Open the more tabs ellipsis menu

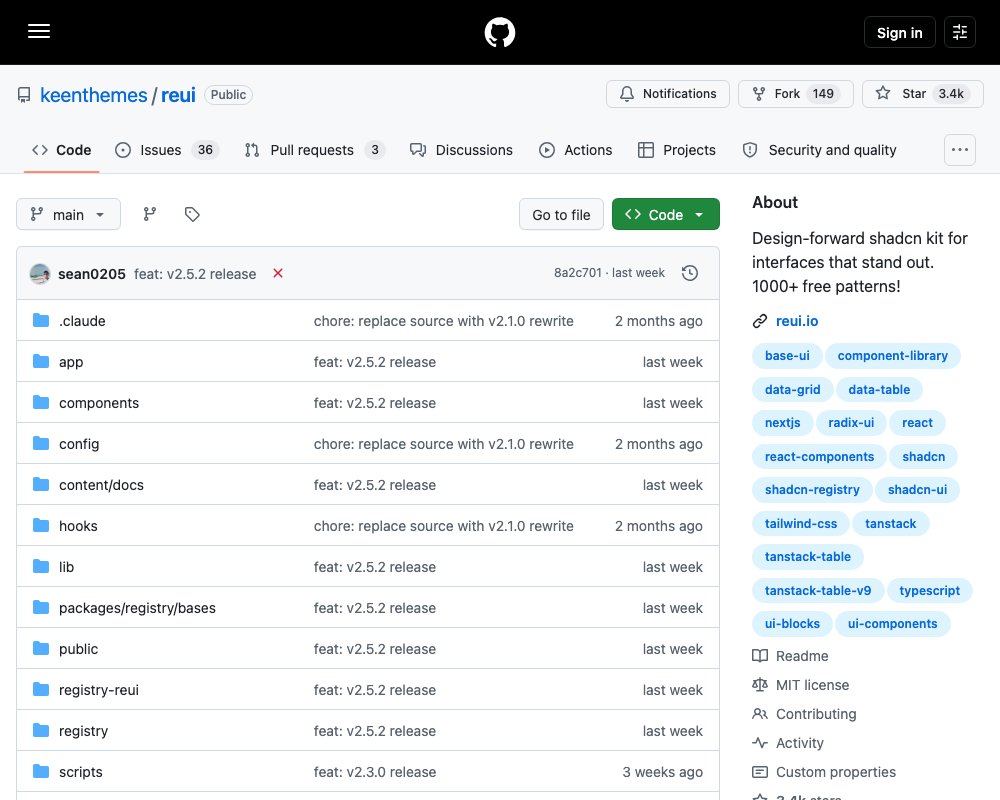pos(959,150)
